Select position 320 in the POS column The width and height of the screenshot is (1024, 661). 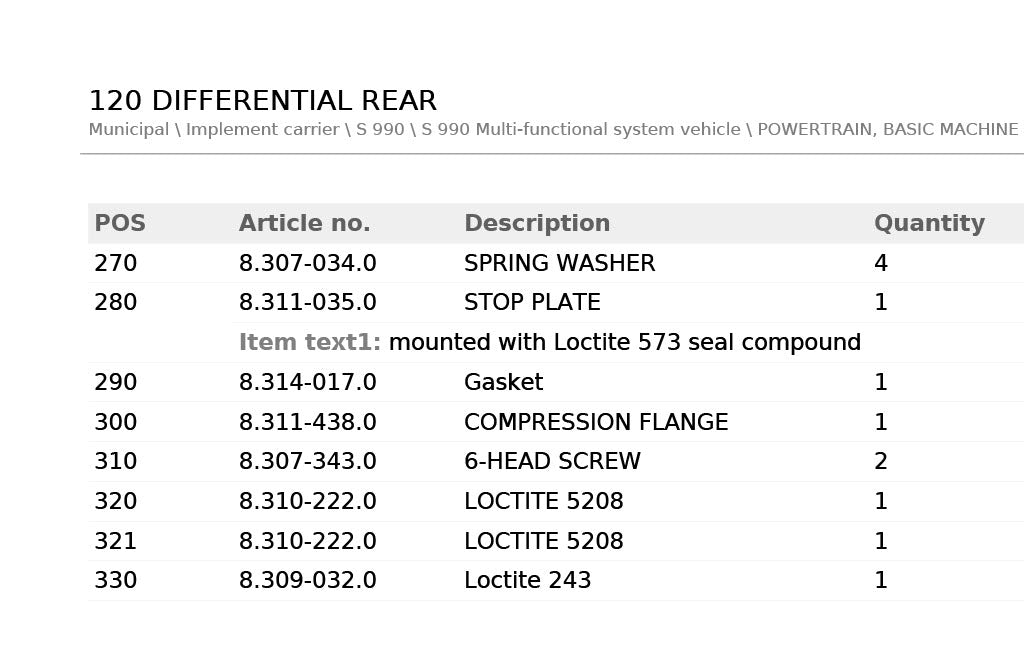click(116, 502)
